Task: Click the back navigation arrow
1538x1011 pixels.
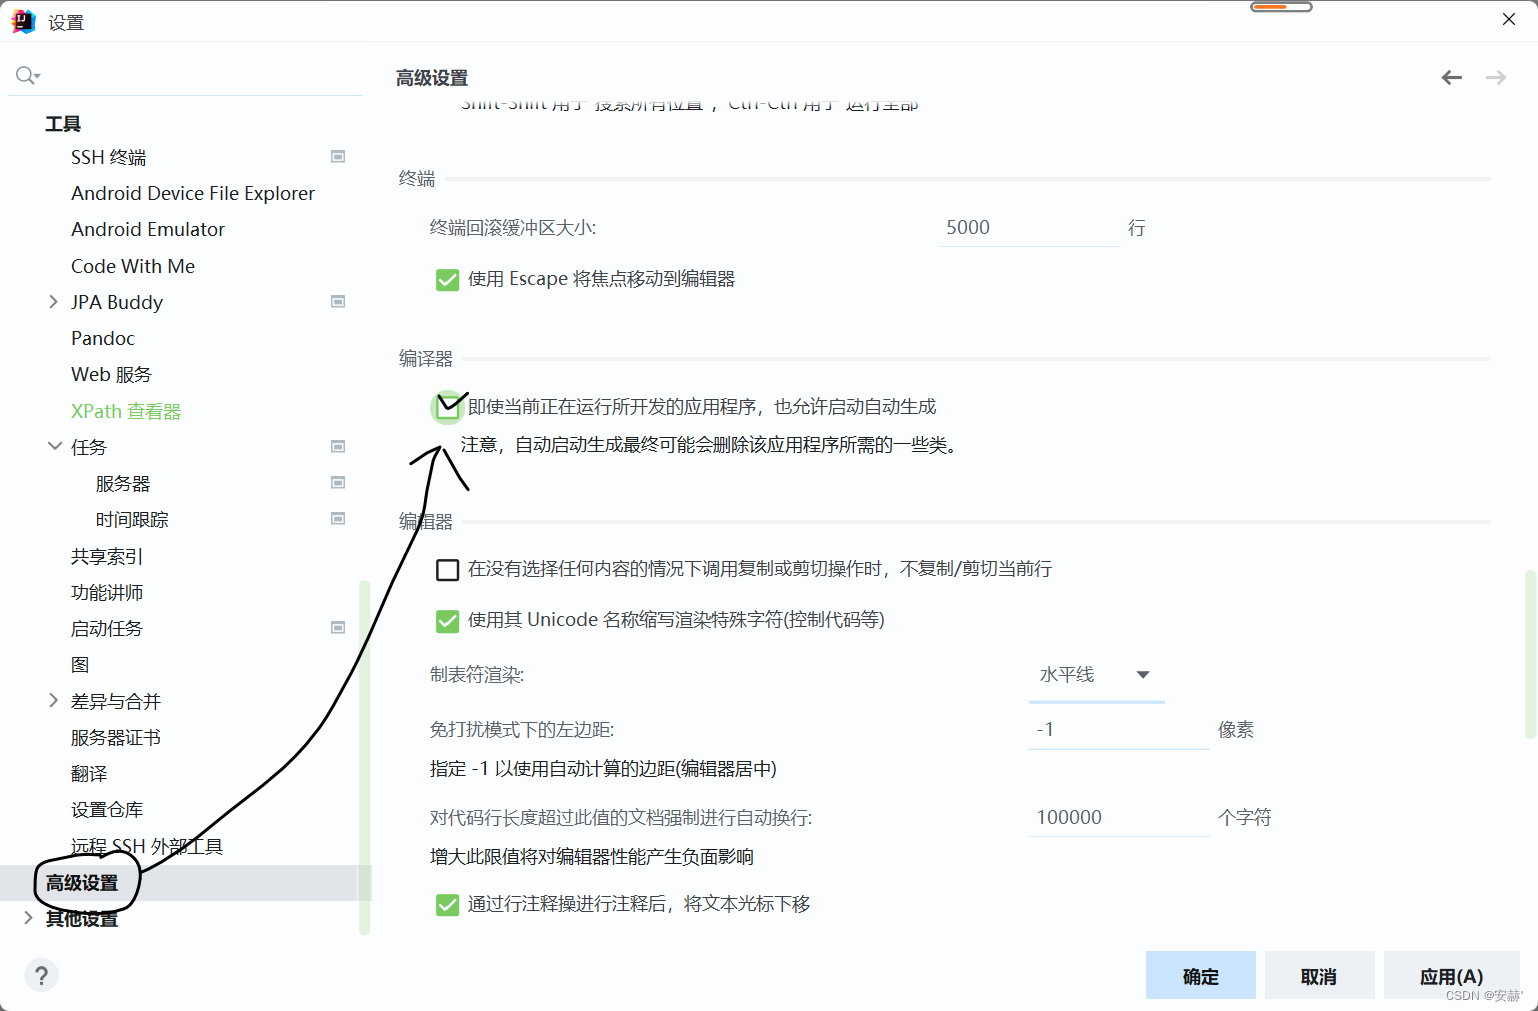Action: click(x=1451, y=77)
